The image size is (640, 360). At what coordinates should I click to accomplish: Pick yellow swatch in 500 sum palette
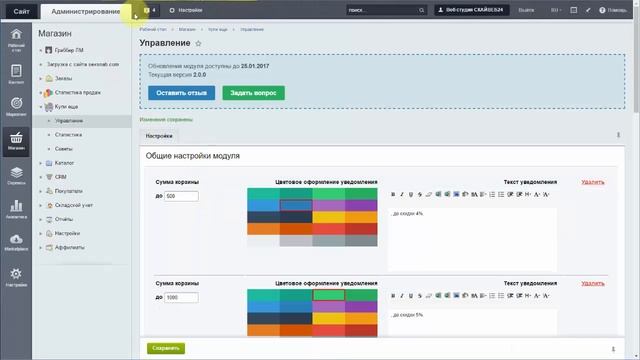click(329, 217)
